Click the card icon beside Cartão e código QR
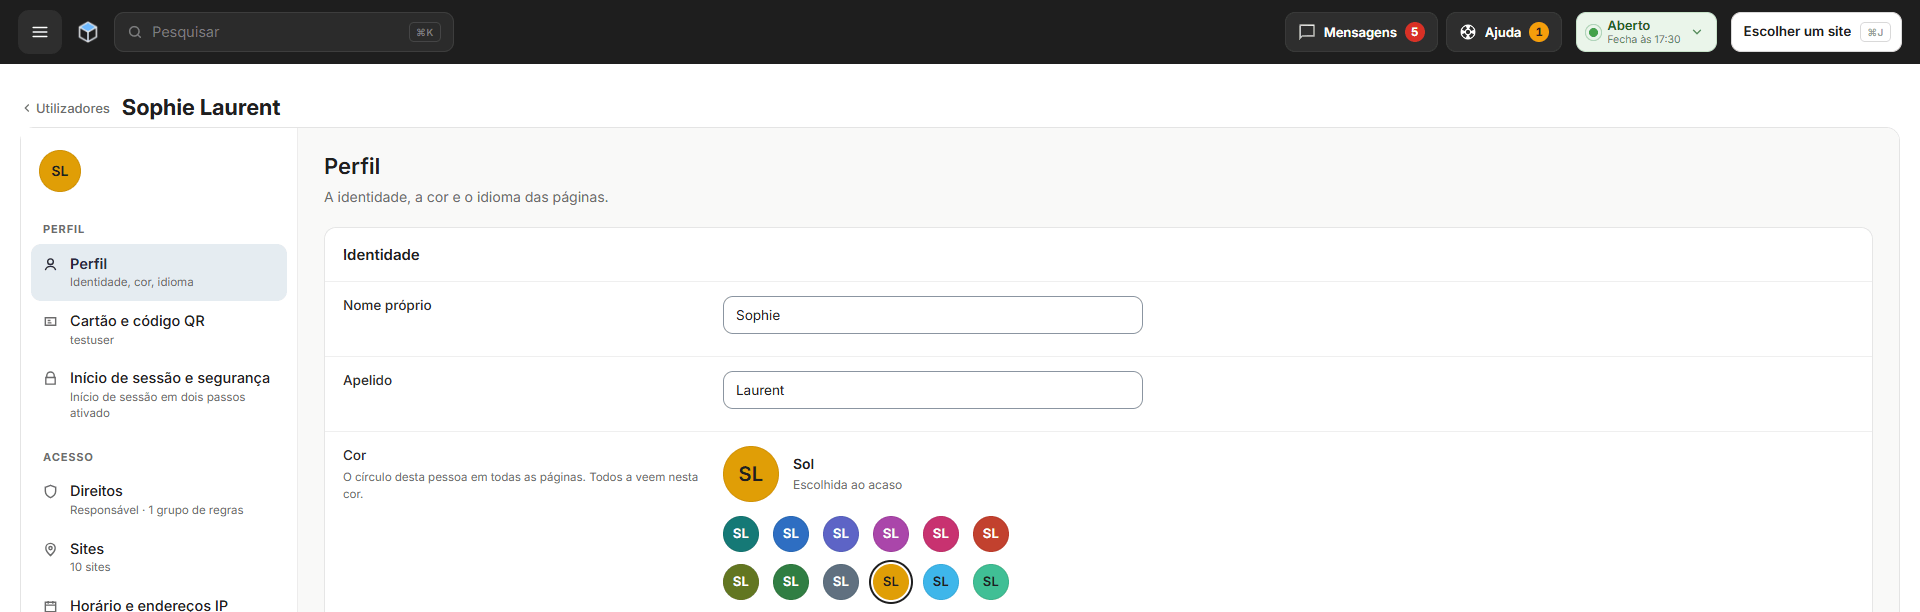This screenshot has height=612, width=1920. click(x=50, y=321)
